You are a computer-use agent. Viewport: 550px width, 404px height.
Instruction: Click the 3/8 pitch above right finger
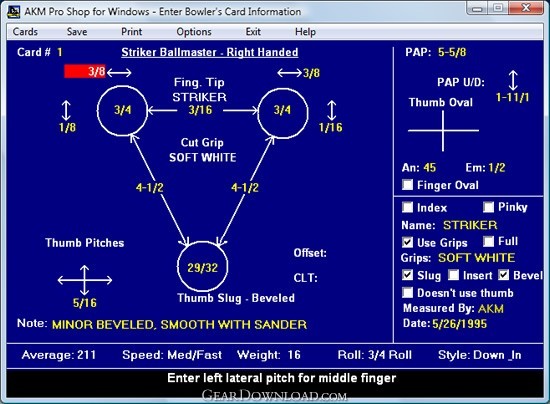pos(311,73)
